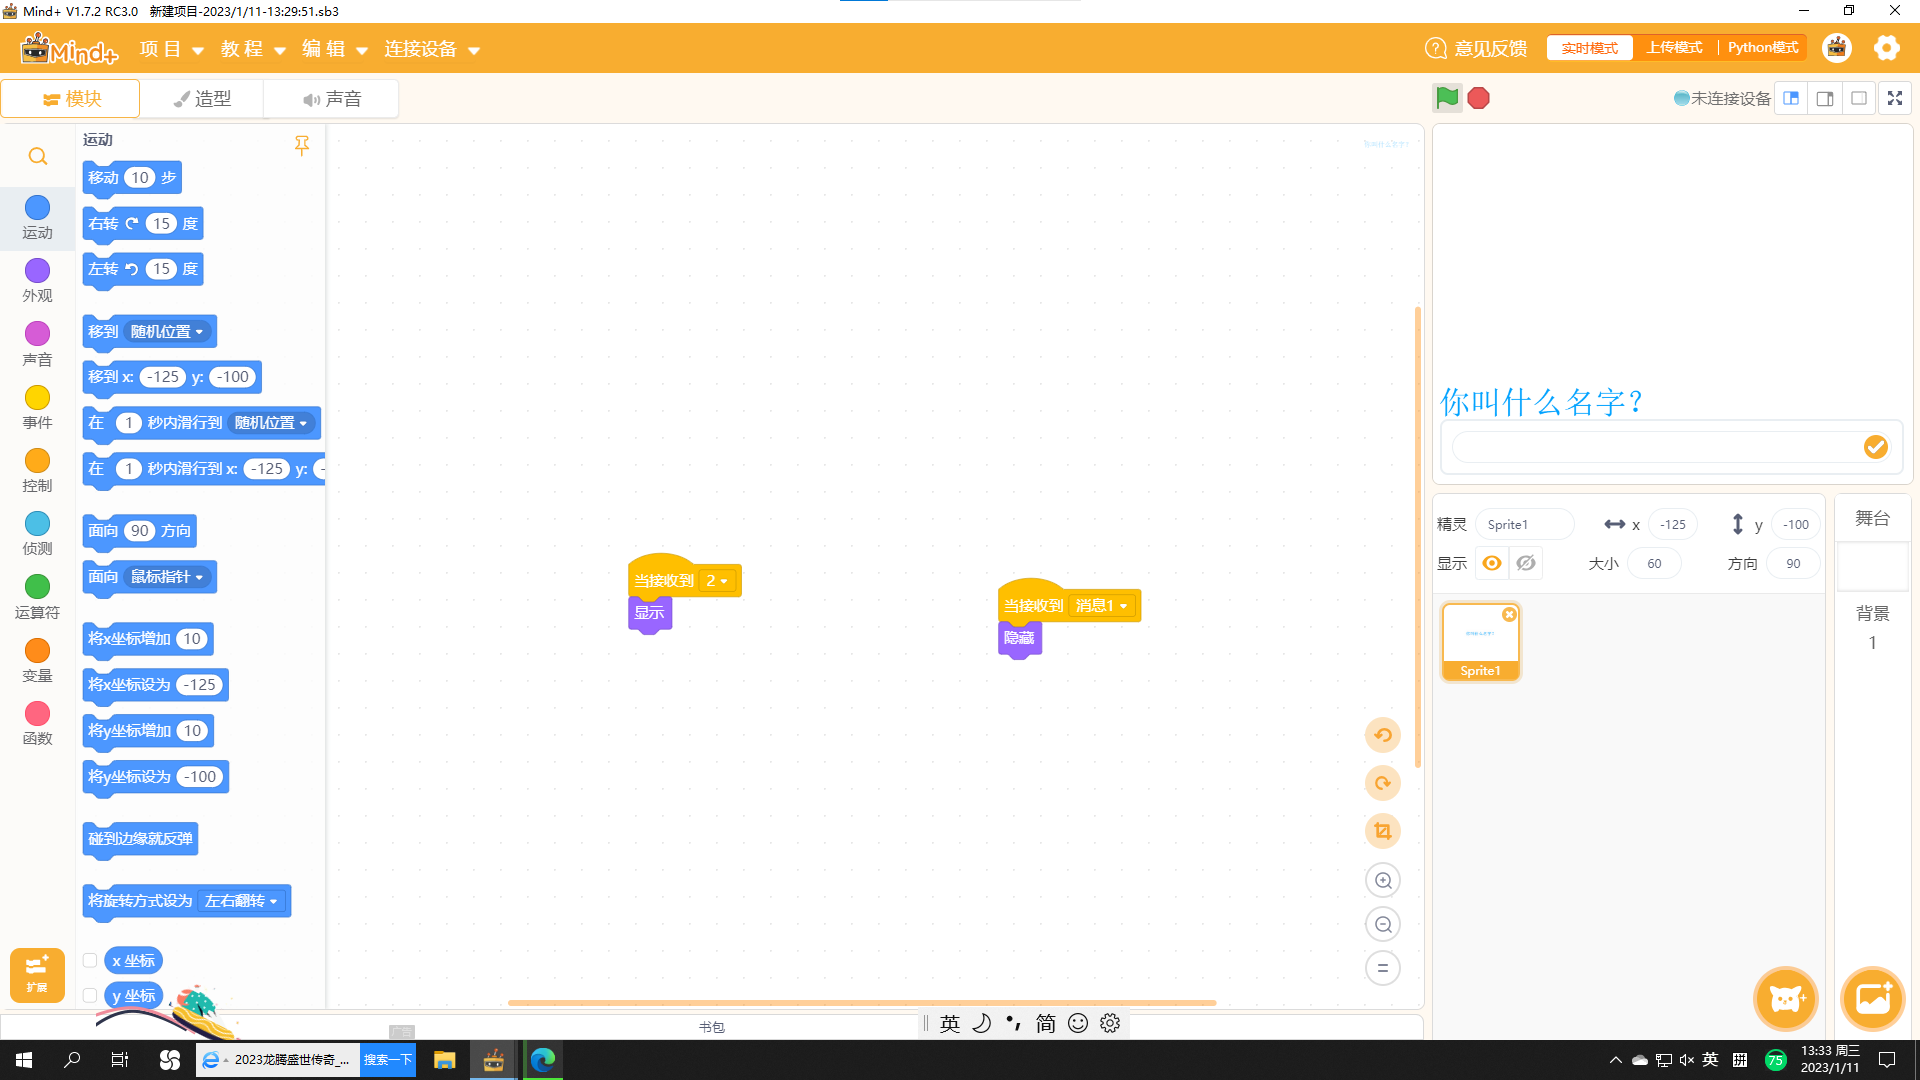Image resolution: width=1920 pixels, height=1080 pixels.
Task: Select the purple 外观 category
Action: 37,281
